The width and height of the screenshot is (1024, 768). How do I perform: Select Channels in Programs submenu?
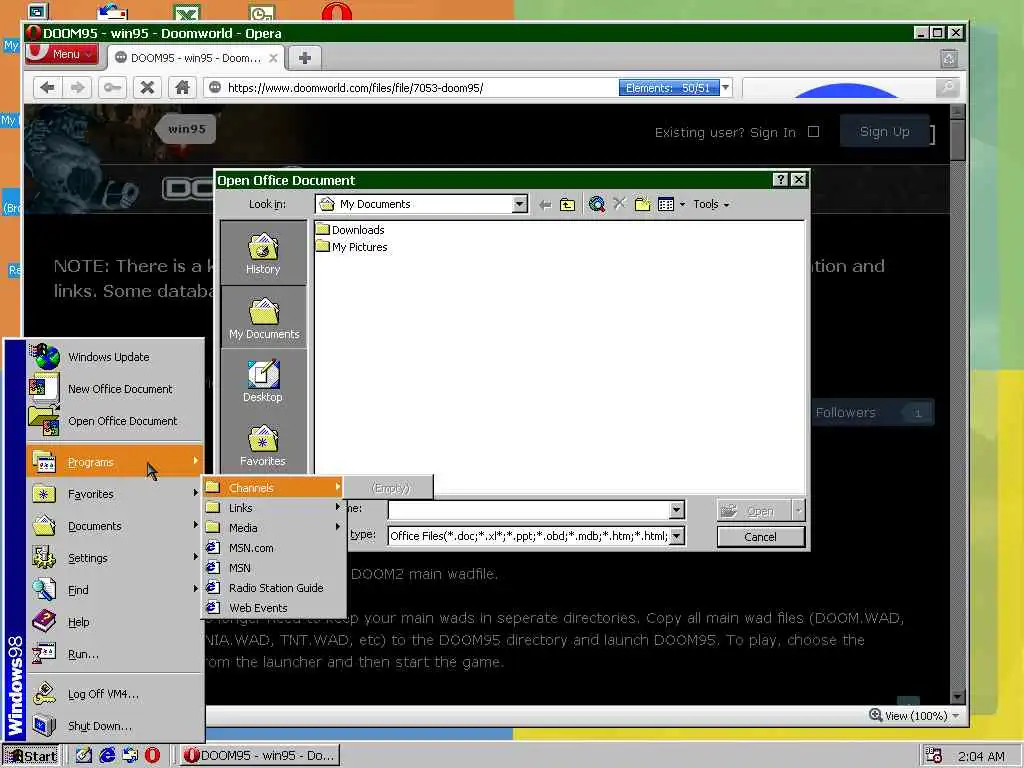click(x=273, y=488)
